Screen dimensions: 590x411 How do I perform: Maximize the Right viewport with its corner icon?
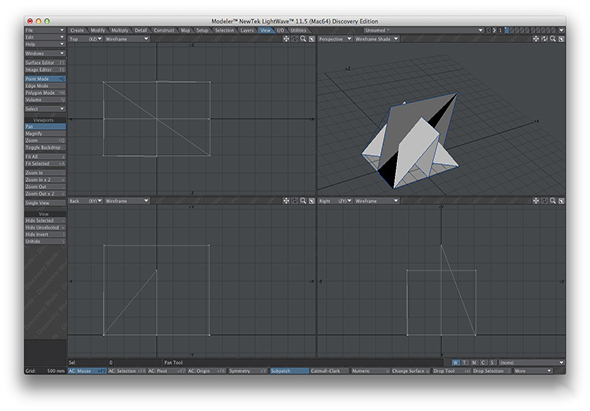coord(561,201)
